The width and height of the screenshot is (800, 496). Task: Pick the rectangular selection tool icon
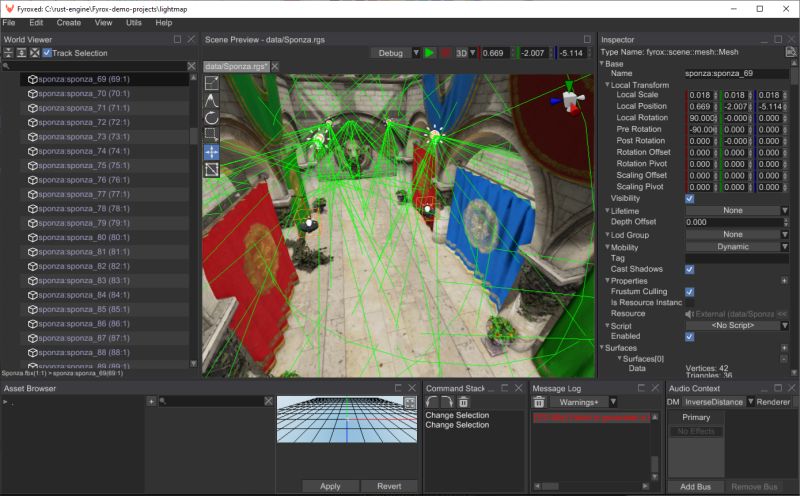point(211,135)
